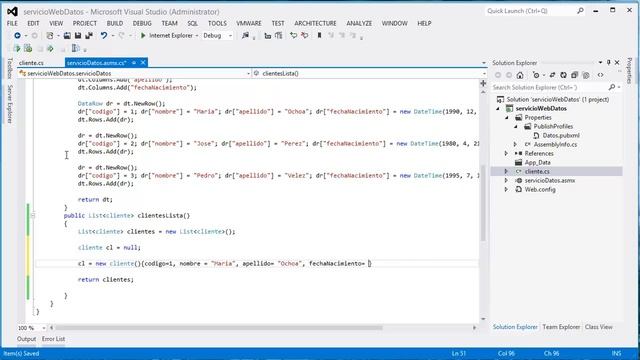The width and height of the screenshot is (640, 360).
Task: Open the ARCHITECTURE menu
Action: tap(315, 23)
